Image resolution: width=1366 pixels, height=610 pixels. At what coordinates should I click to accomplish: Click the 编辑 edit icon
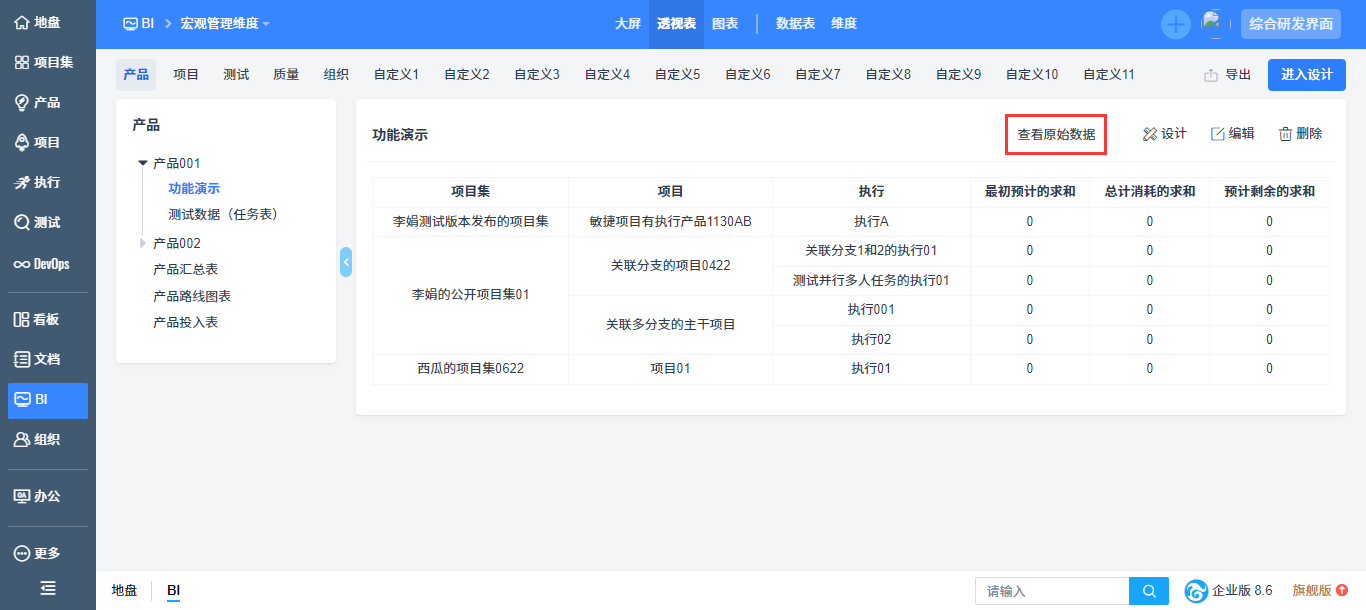point(1217,134)
